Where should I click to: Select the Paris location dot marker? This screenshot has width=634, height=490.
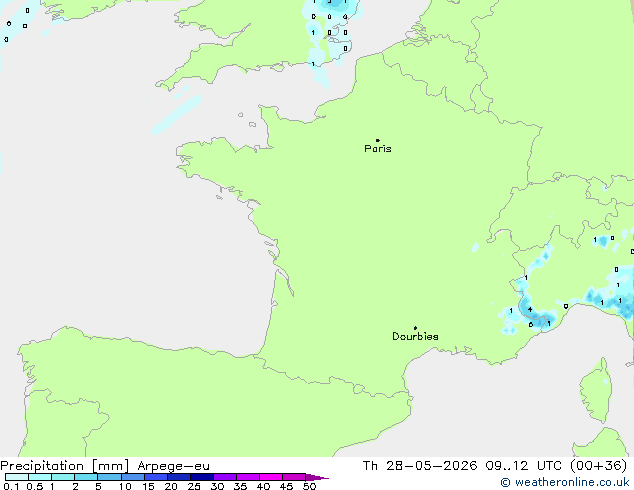pyautogui.click(x=378, y=140)
